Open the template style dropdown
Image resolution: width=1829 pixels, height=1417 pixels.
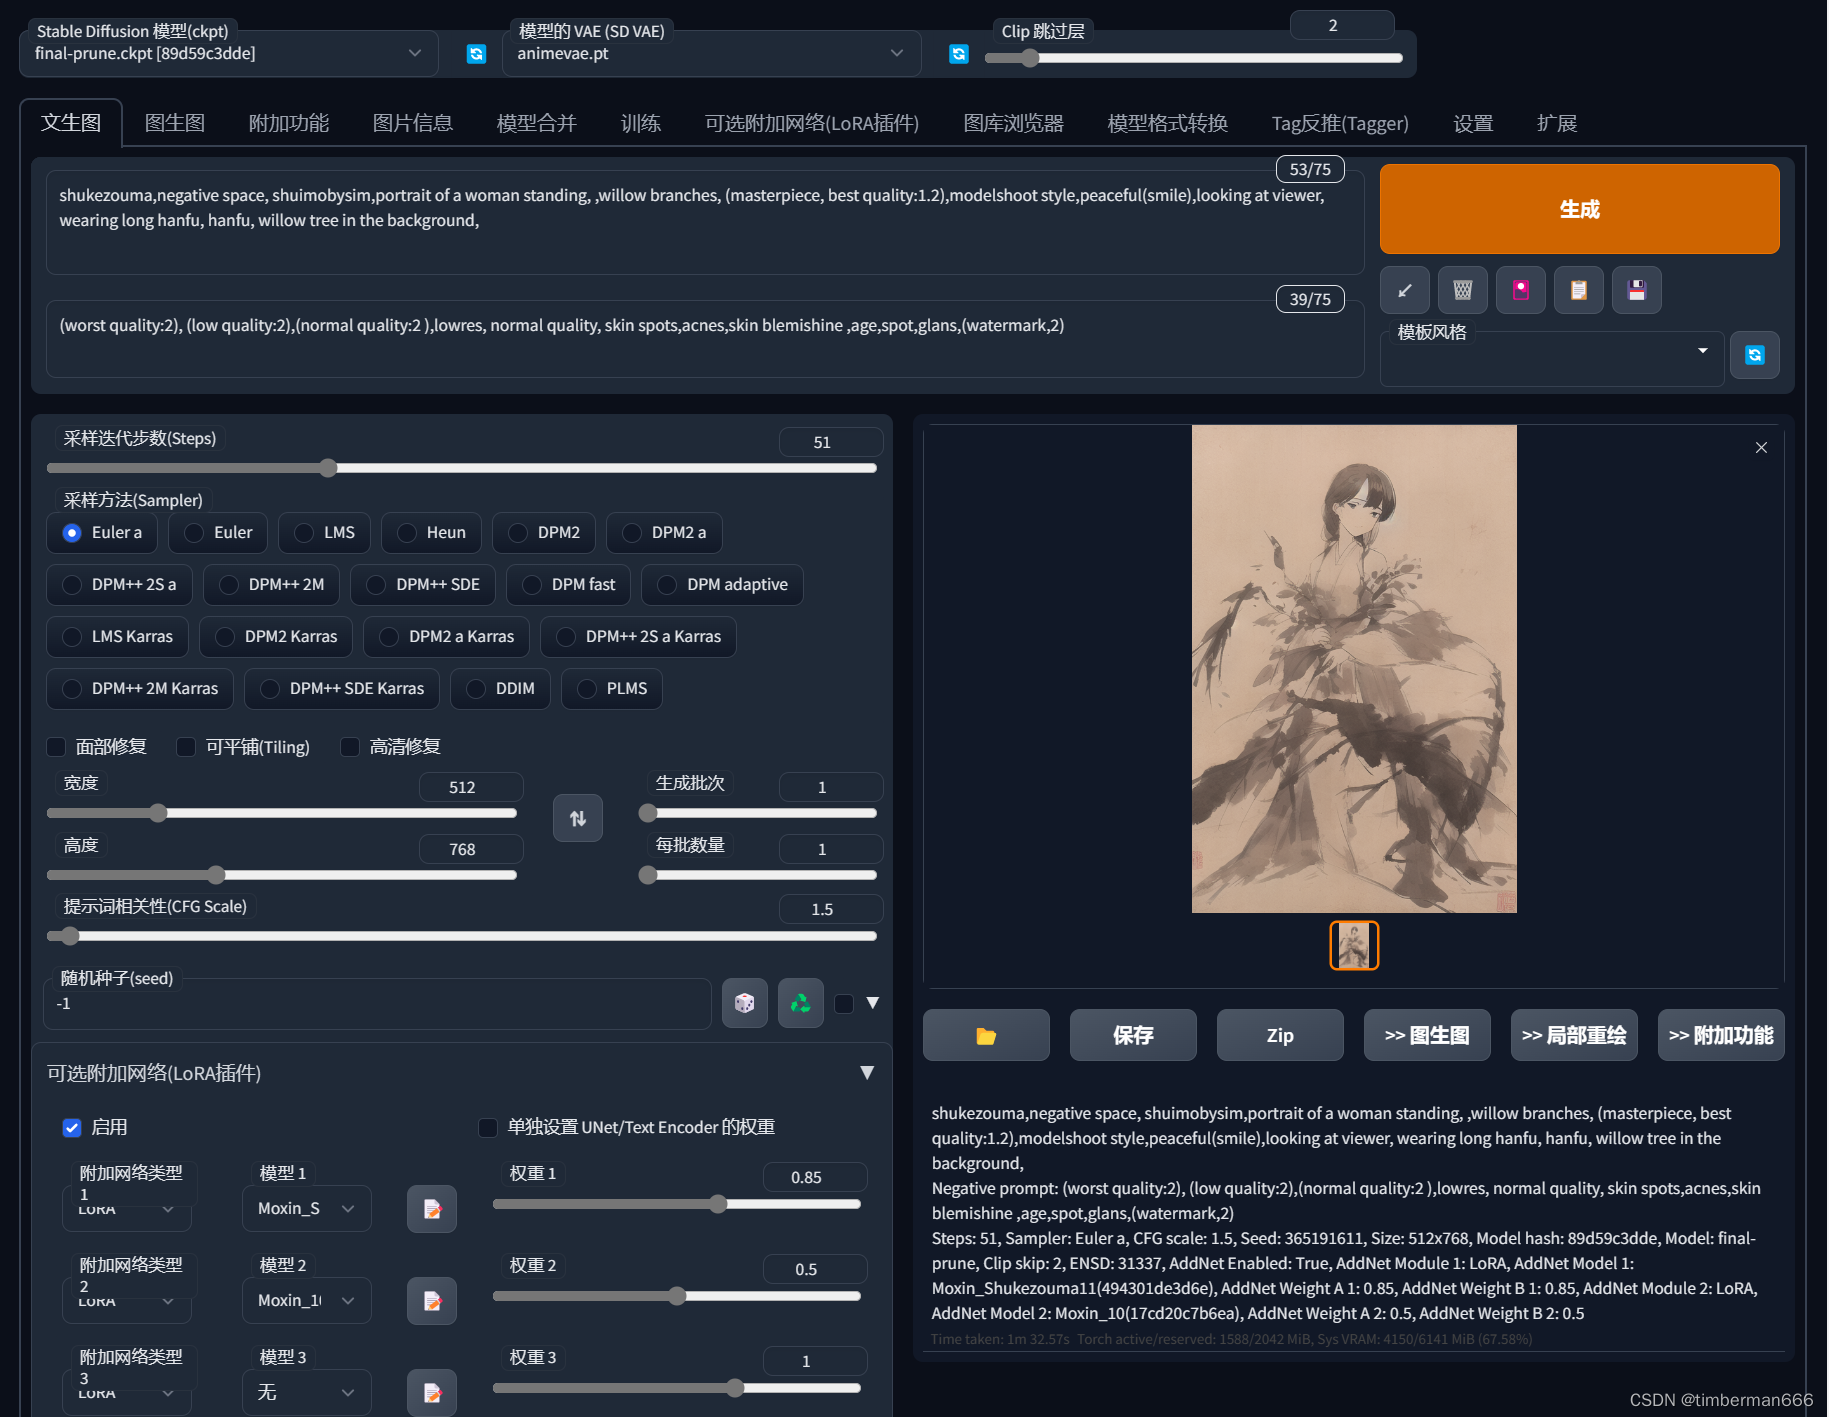tap(1552, 358)
